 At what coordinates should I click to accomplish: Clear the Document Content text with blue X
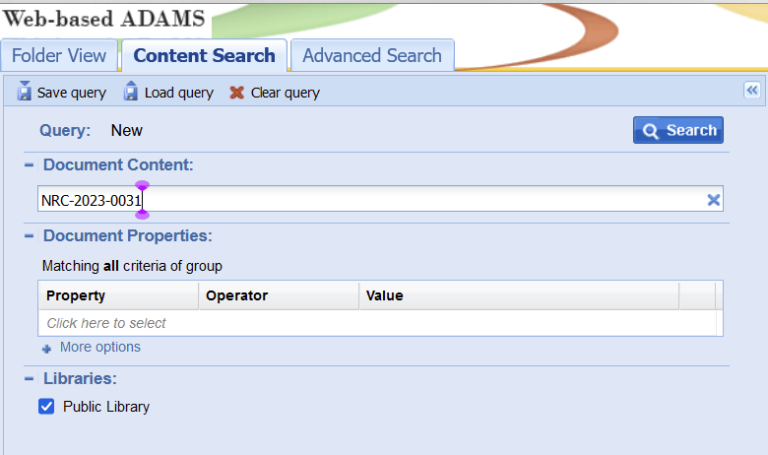click(713, 200)
